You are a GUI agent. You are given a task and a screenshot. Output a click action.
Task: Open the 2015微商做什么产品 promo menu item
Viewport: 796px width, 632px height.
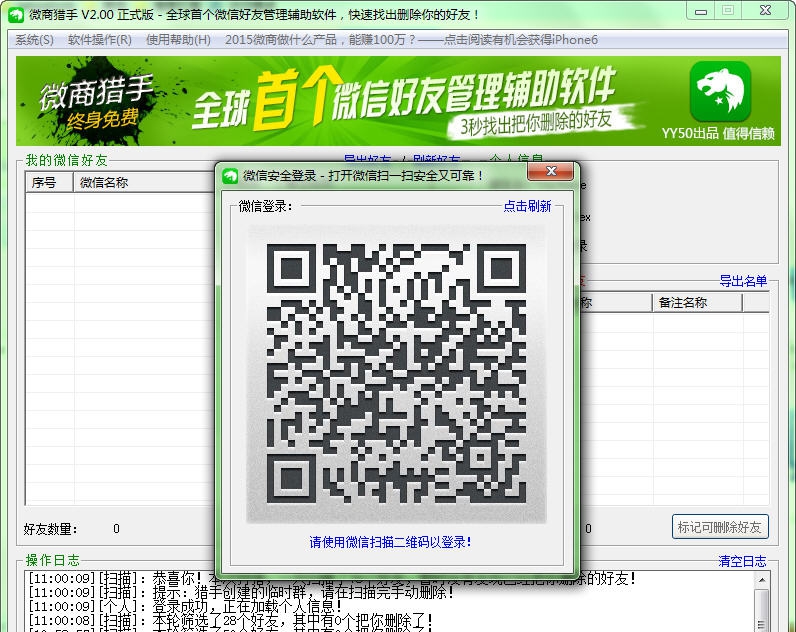[x=411, y=40]
